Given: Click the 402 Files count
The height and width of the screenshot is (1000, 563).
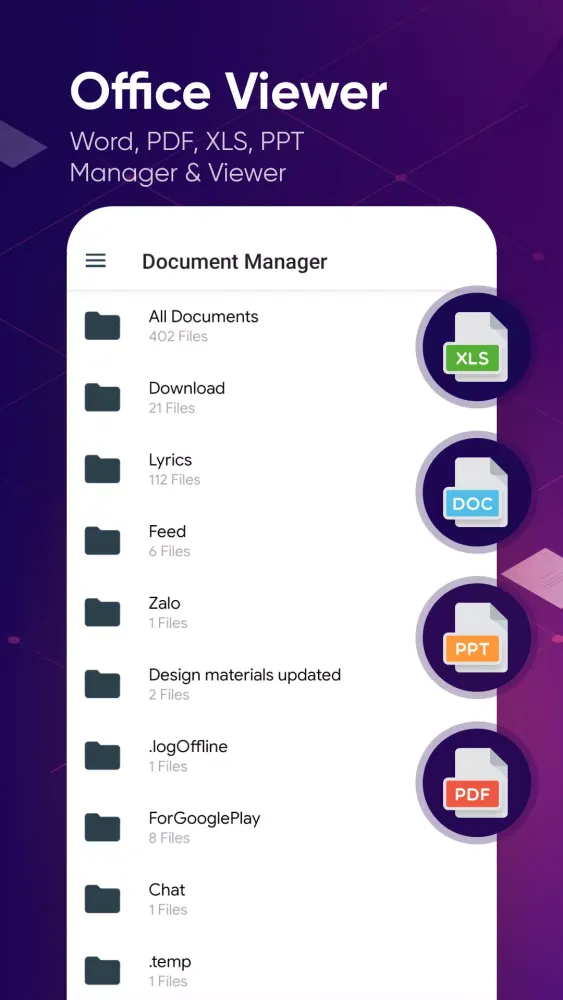Looking at the screenshot, I should point(178,336).
